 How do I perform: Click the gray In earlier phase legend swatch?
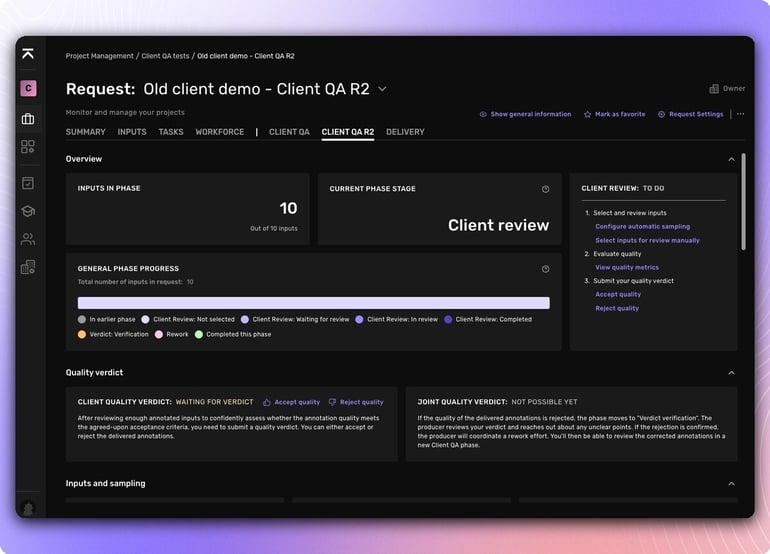[x=82, y=320]
